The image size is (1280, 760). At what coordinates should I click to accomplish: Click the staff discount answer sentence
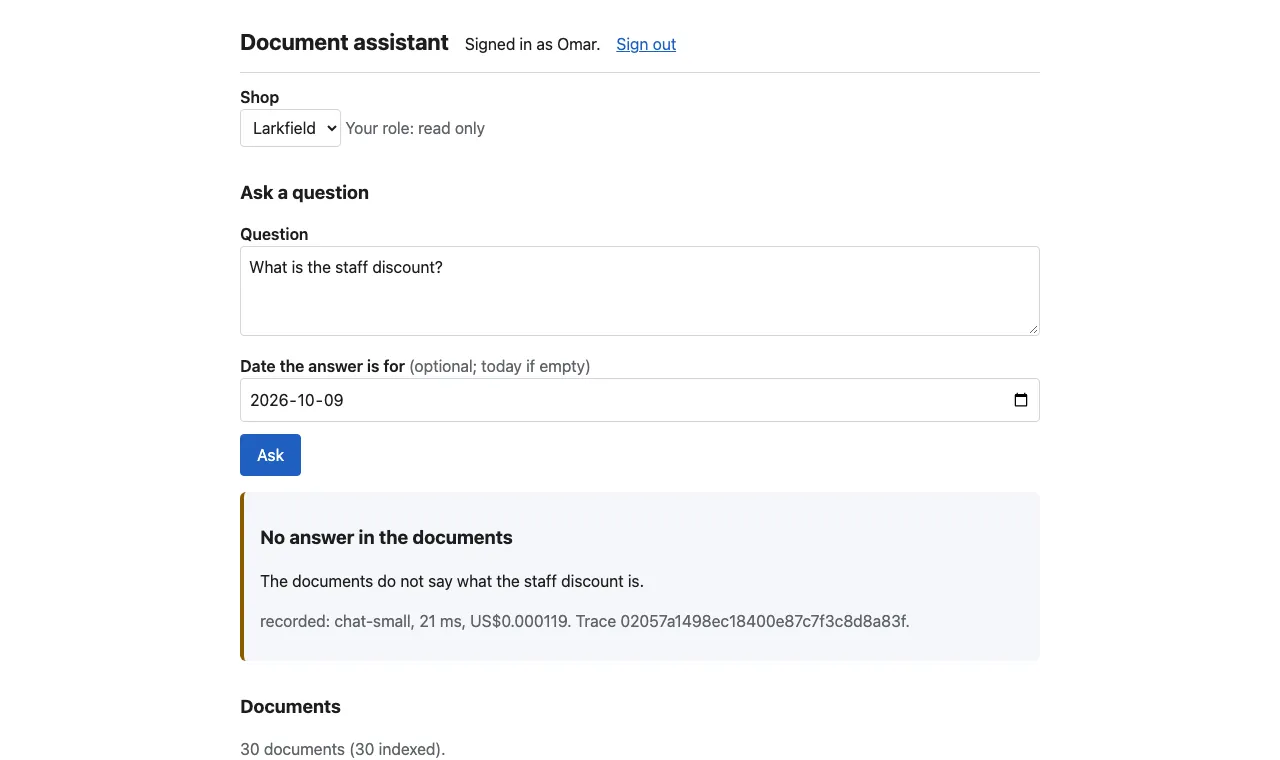[x=452, y=581]
